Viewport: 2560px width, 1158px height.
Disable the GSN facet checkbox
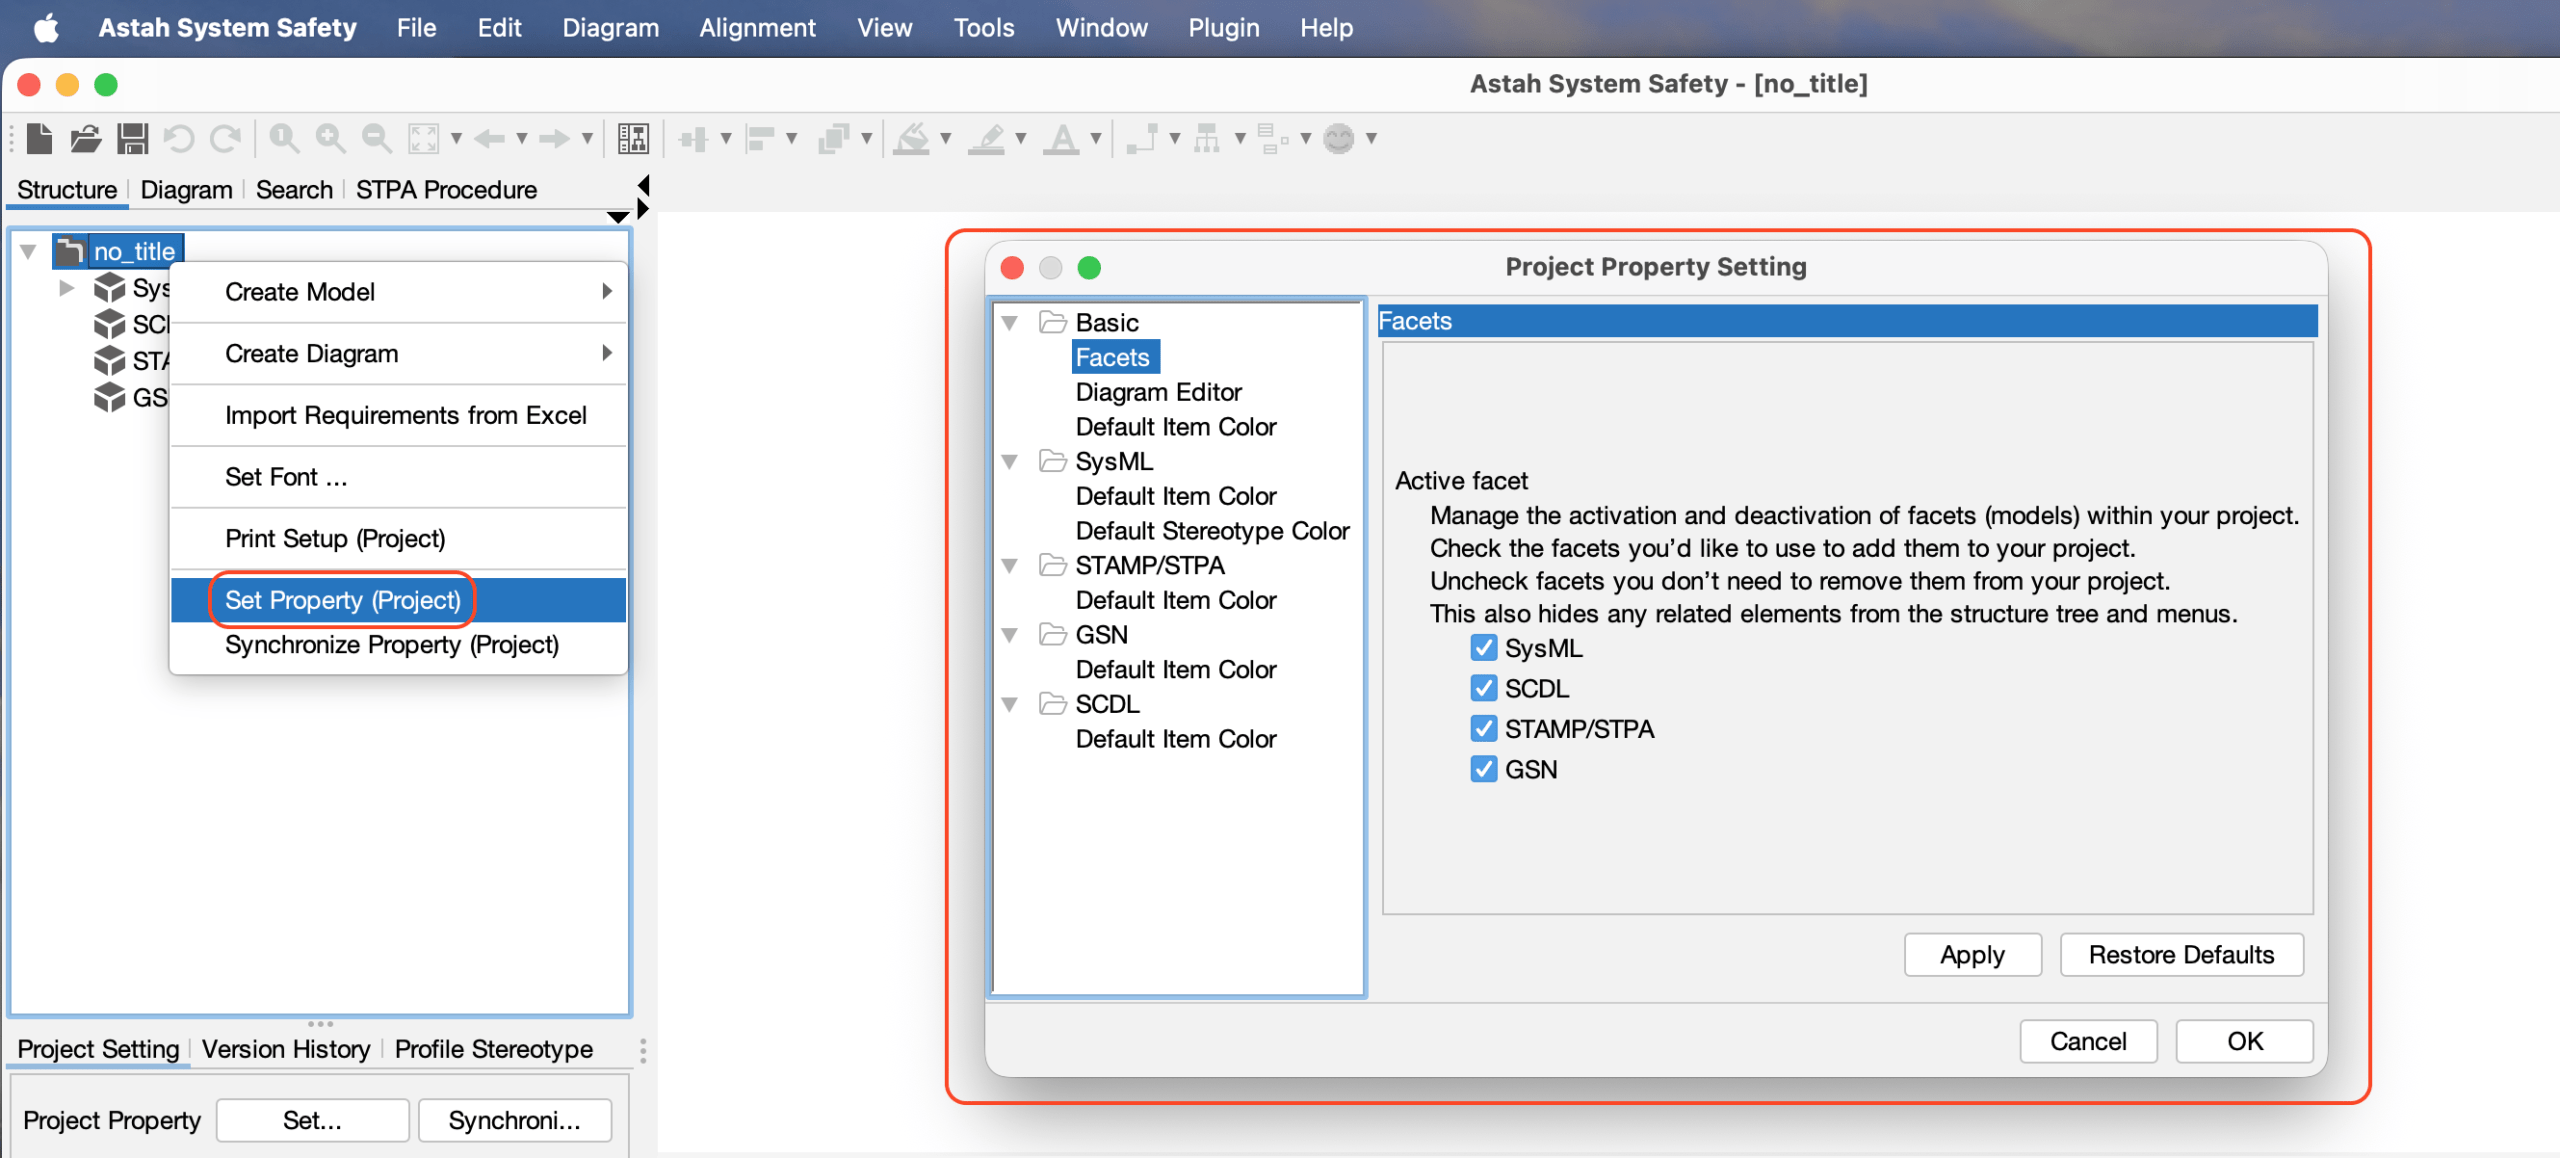point(1483,769)
